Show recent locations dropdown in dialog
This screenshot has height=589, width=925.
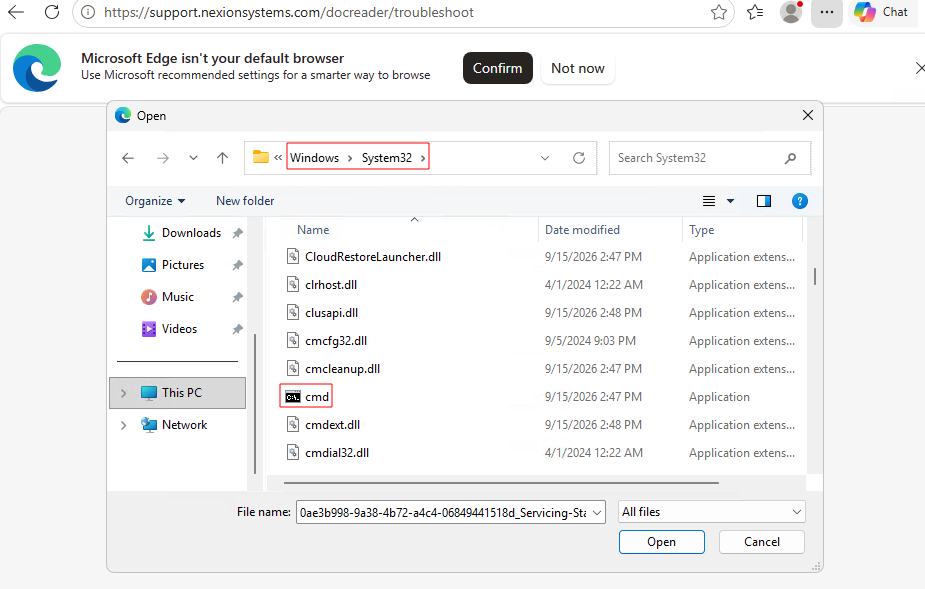[x=193, y=158]
